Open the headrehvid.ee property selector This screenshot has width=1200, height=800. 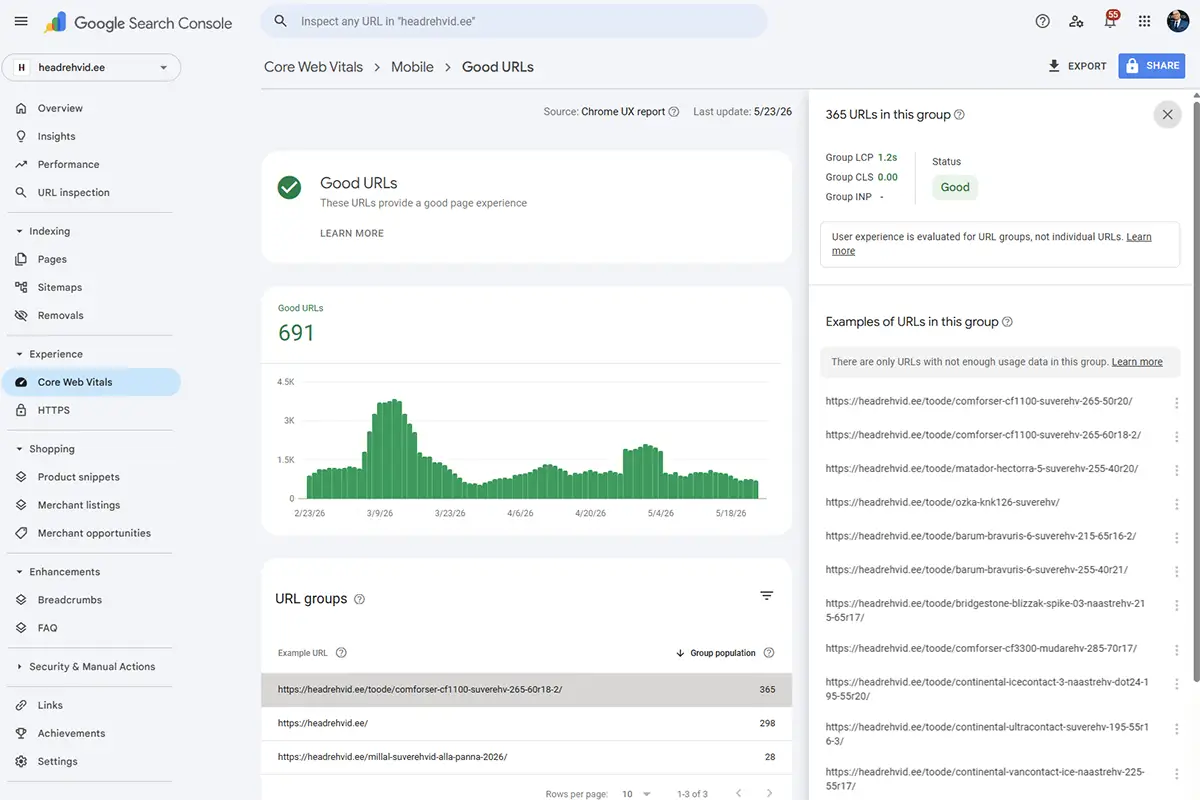tap(92, 68)
